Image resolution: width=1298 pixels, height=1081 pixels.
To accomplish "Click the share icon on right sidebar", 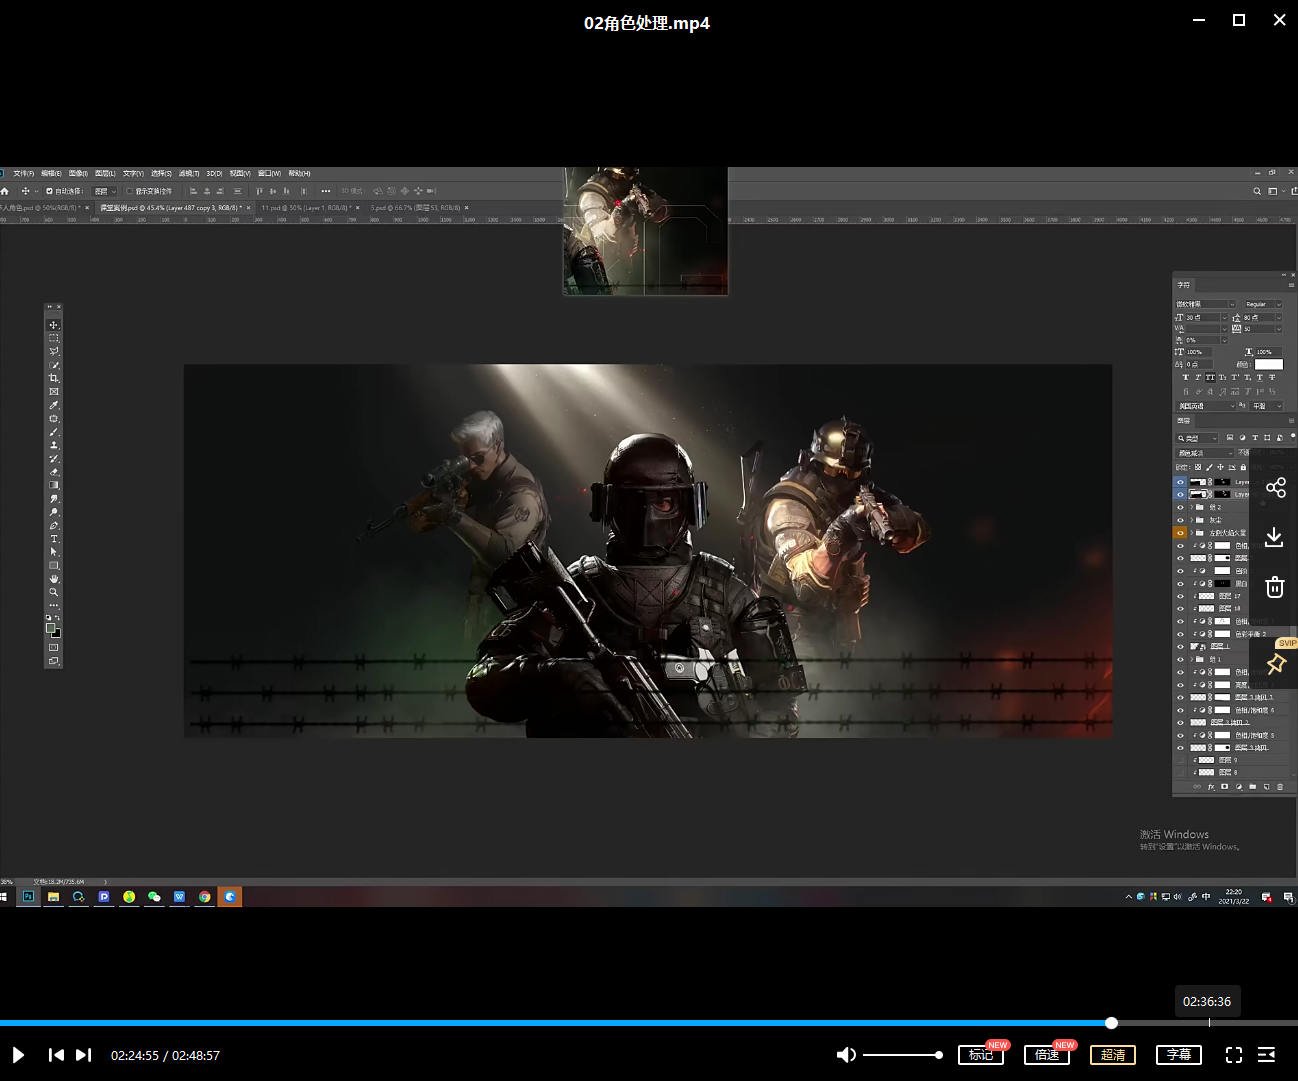I will [1275, 488].
